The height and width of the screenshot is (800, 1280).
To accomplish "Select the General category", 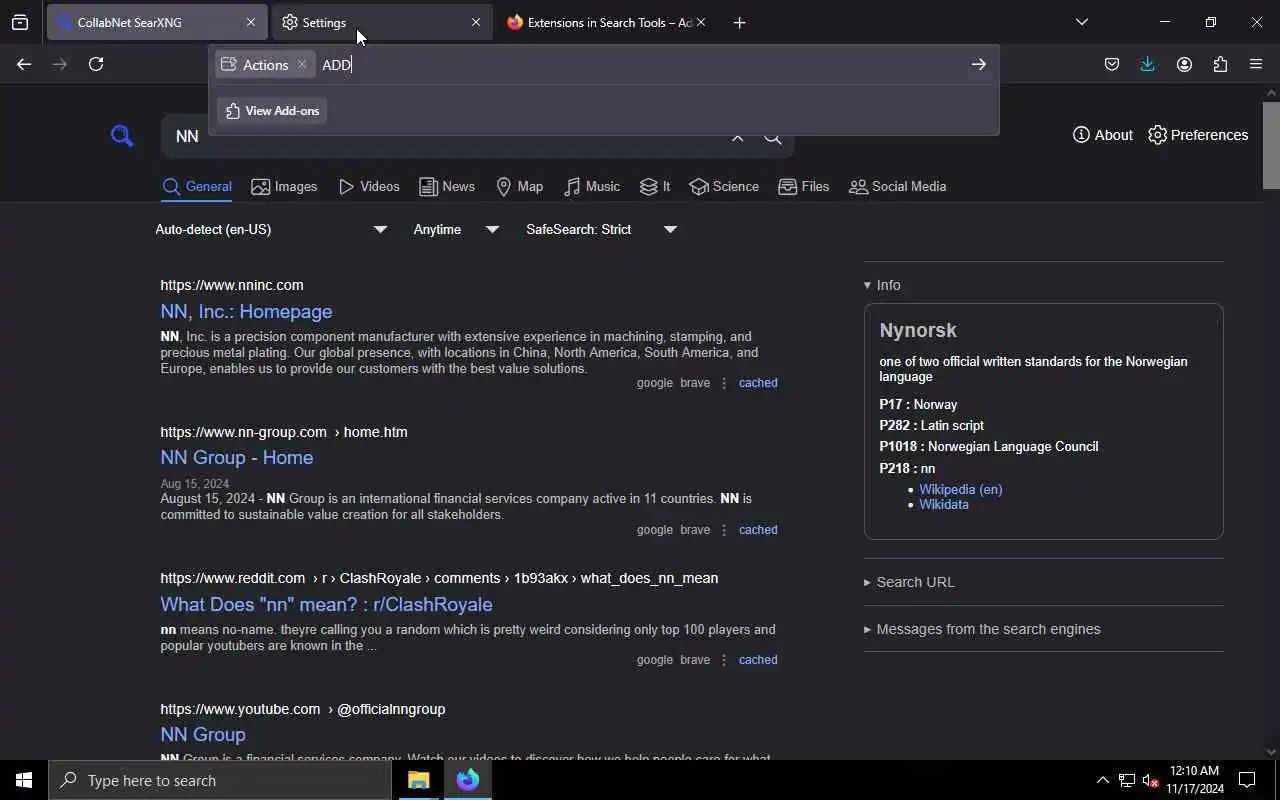I will tap(197, 187).
